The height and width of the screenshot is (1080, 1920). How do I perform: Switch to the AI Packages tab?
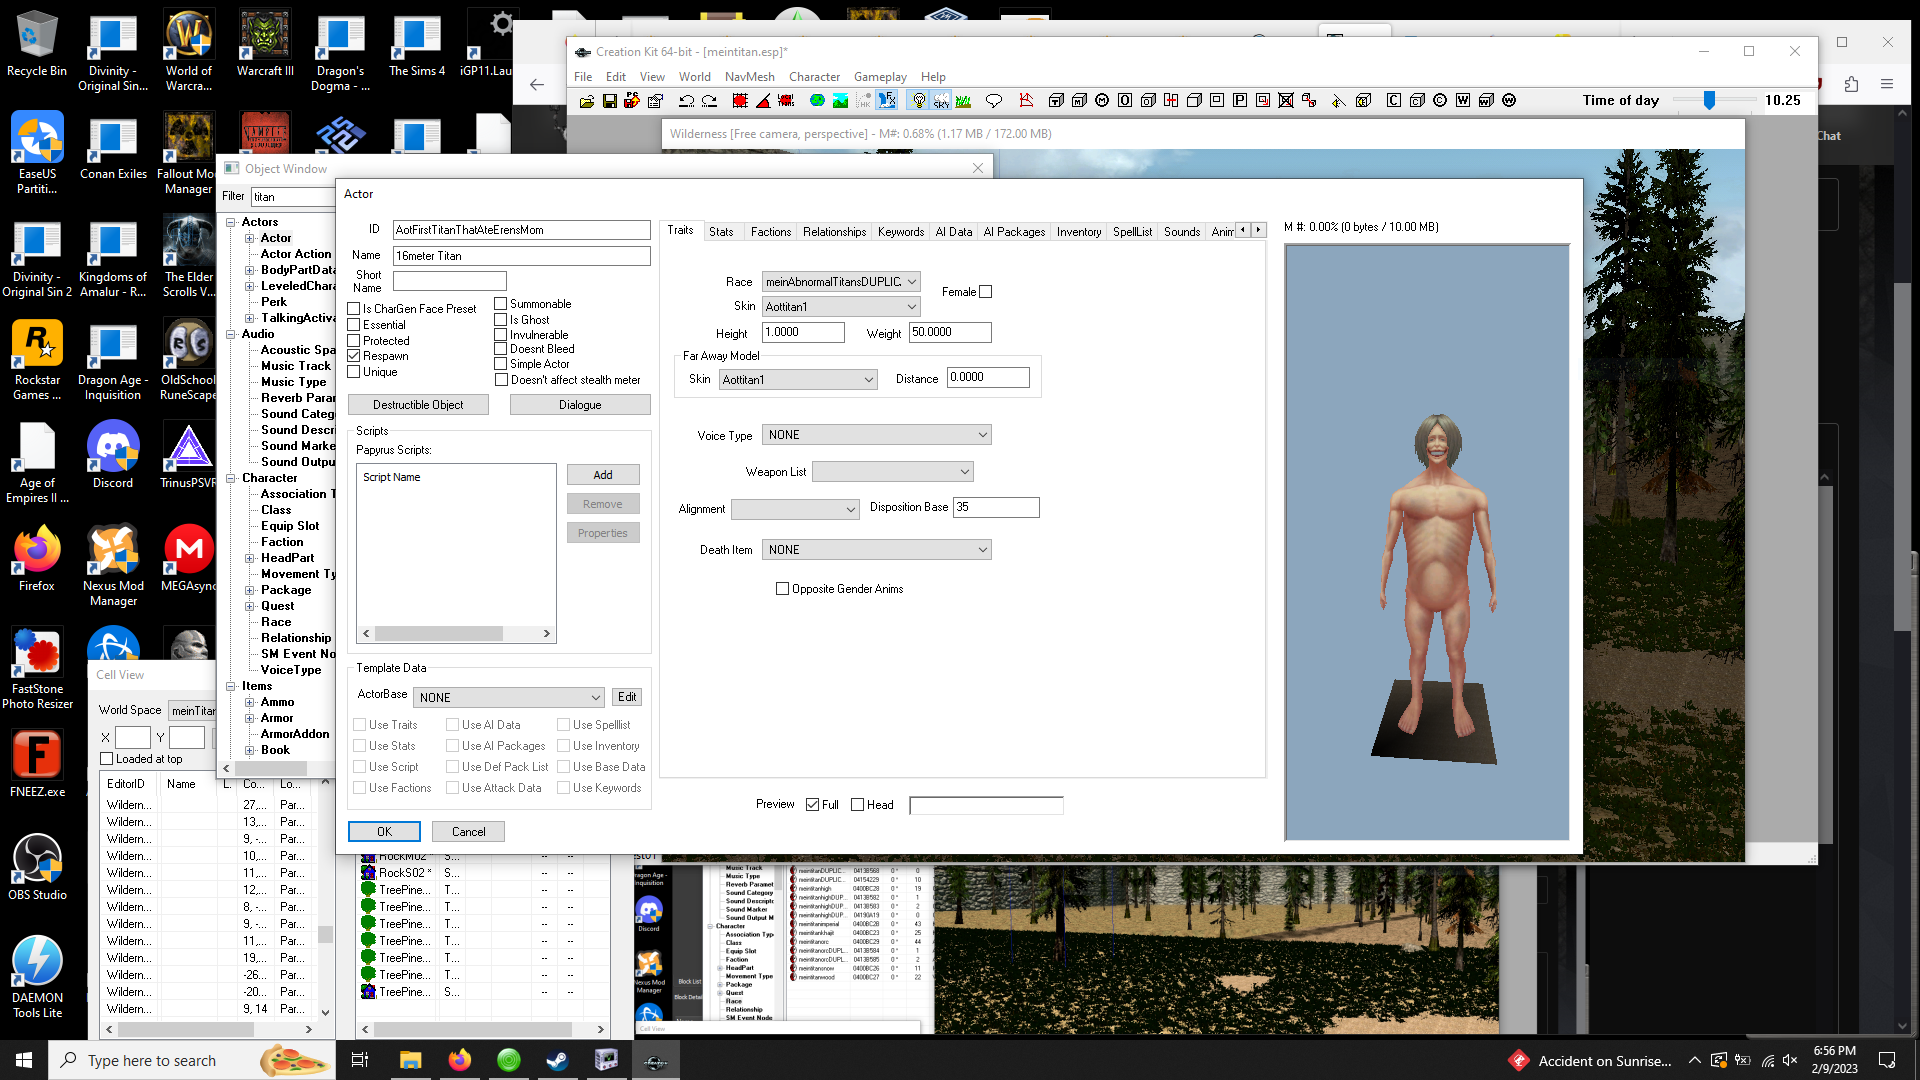click(x=1014, y=232)
